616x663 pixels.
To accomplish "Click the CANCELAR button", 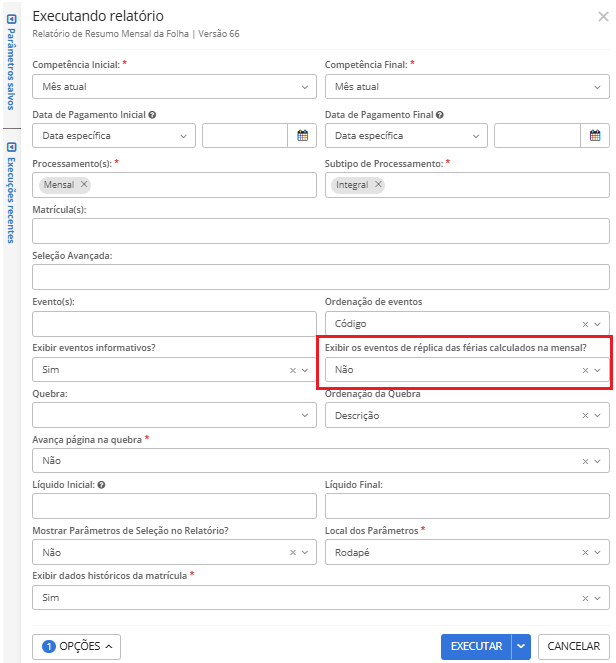I will [574, 647].
